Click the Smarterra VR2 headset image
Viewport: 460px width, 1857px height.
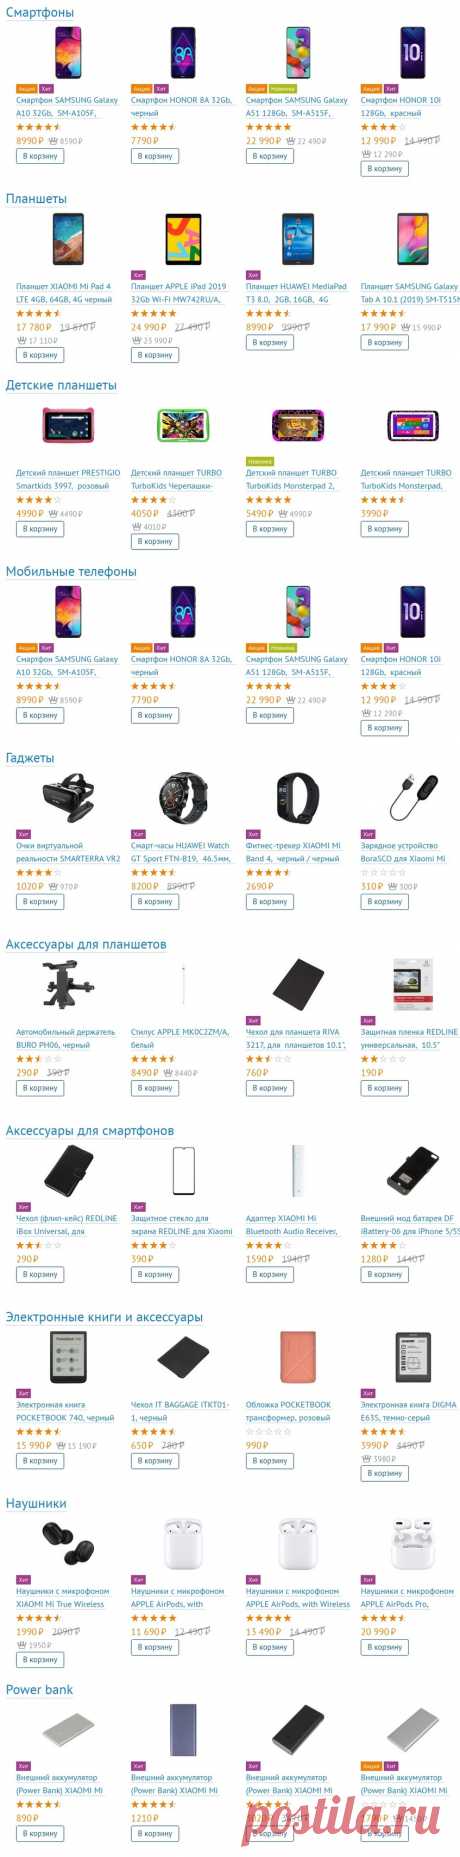(68, 798)
